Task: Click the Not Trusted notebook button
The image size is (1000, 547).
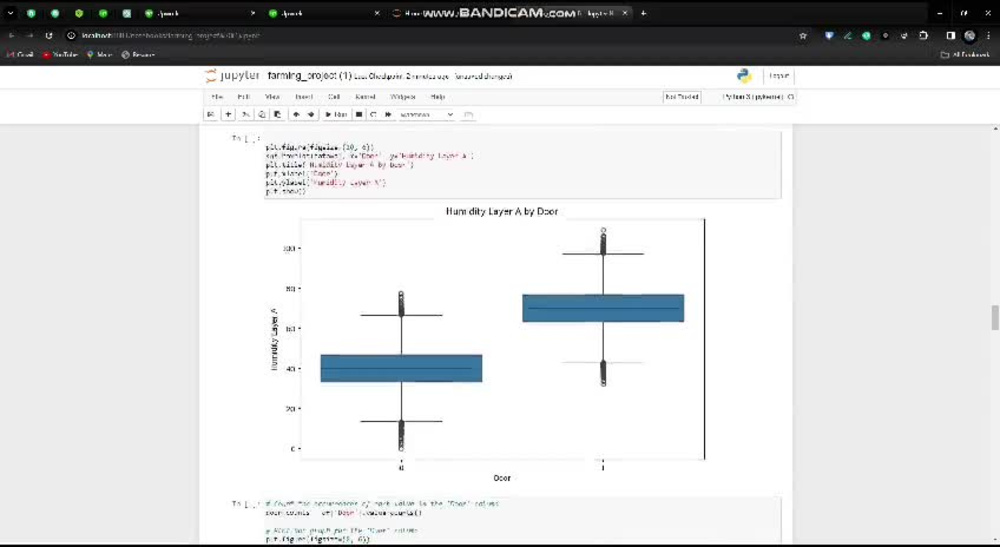Action: click(x=682, y=97)
